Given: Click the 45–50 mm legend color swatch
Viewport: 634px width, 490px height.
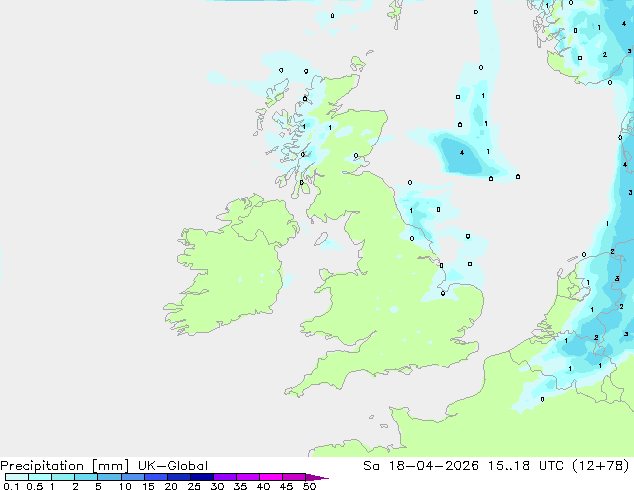Looking at the screenshot, I should tap(294, 477).
